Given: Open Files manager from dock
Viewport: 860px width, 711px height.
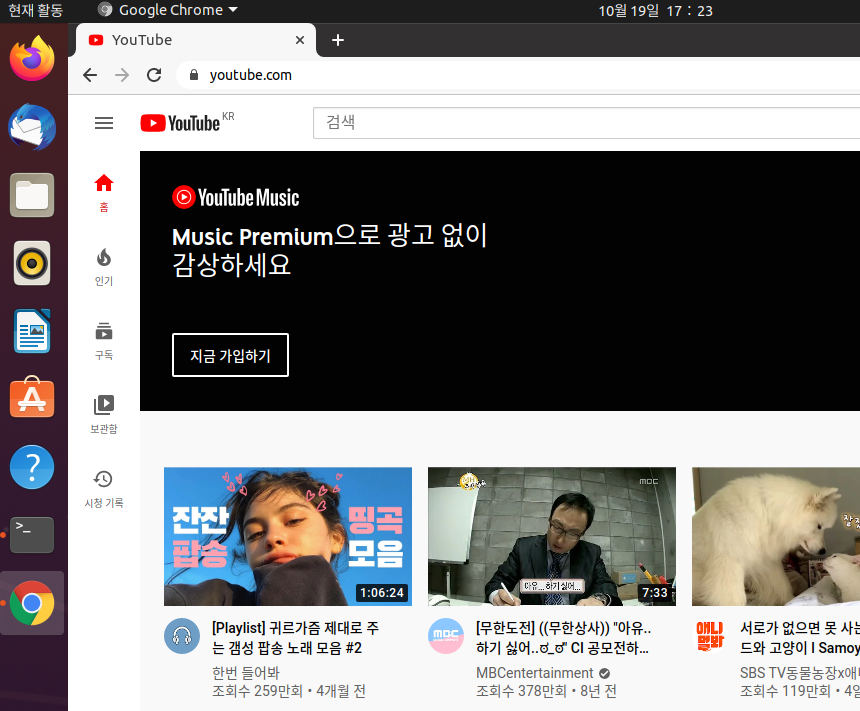Looking at the screenshot, I should (32, 195).
